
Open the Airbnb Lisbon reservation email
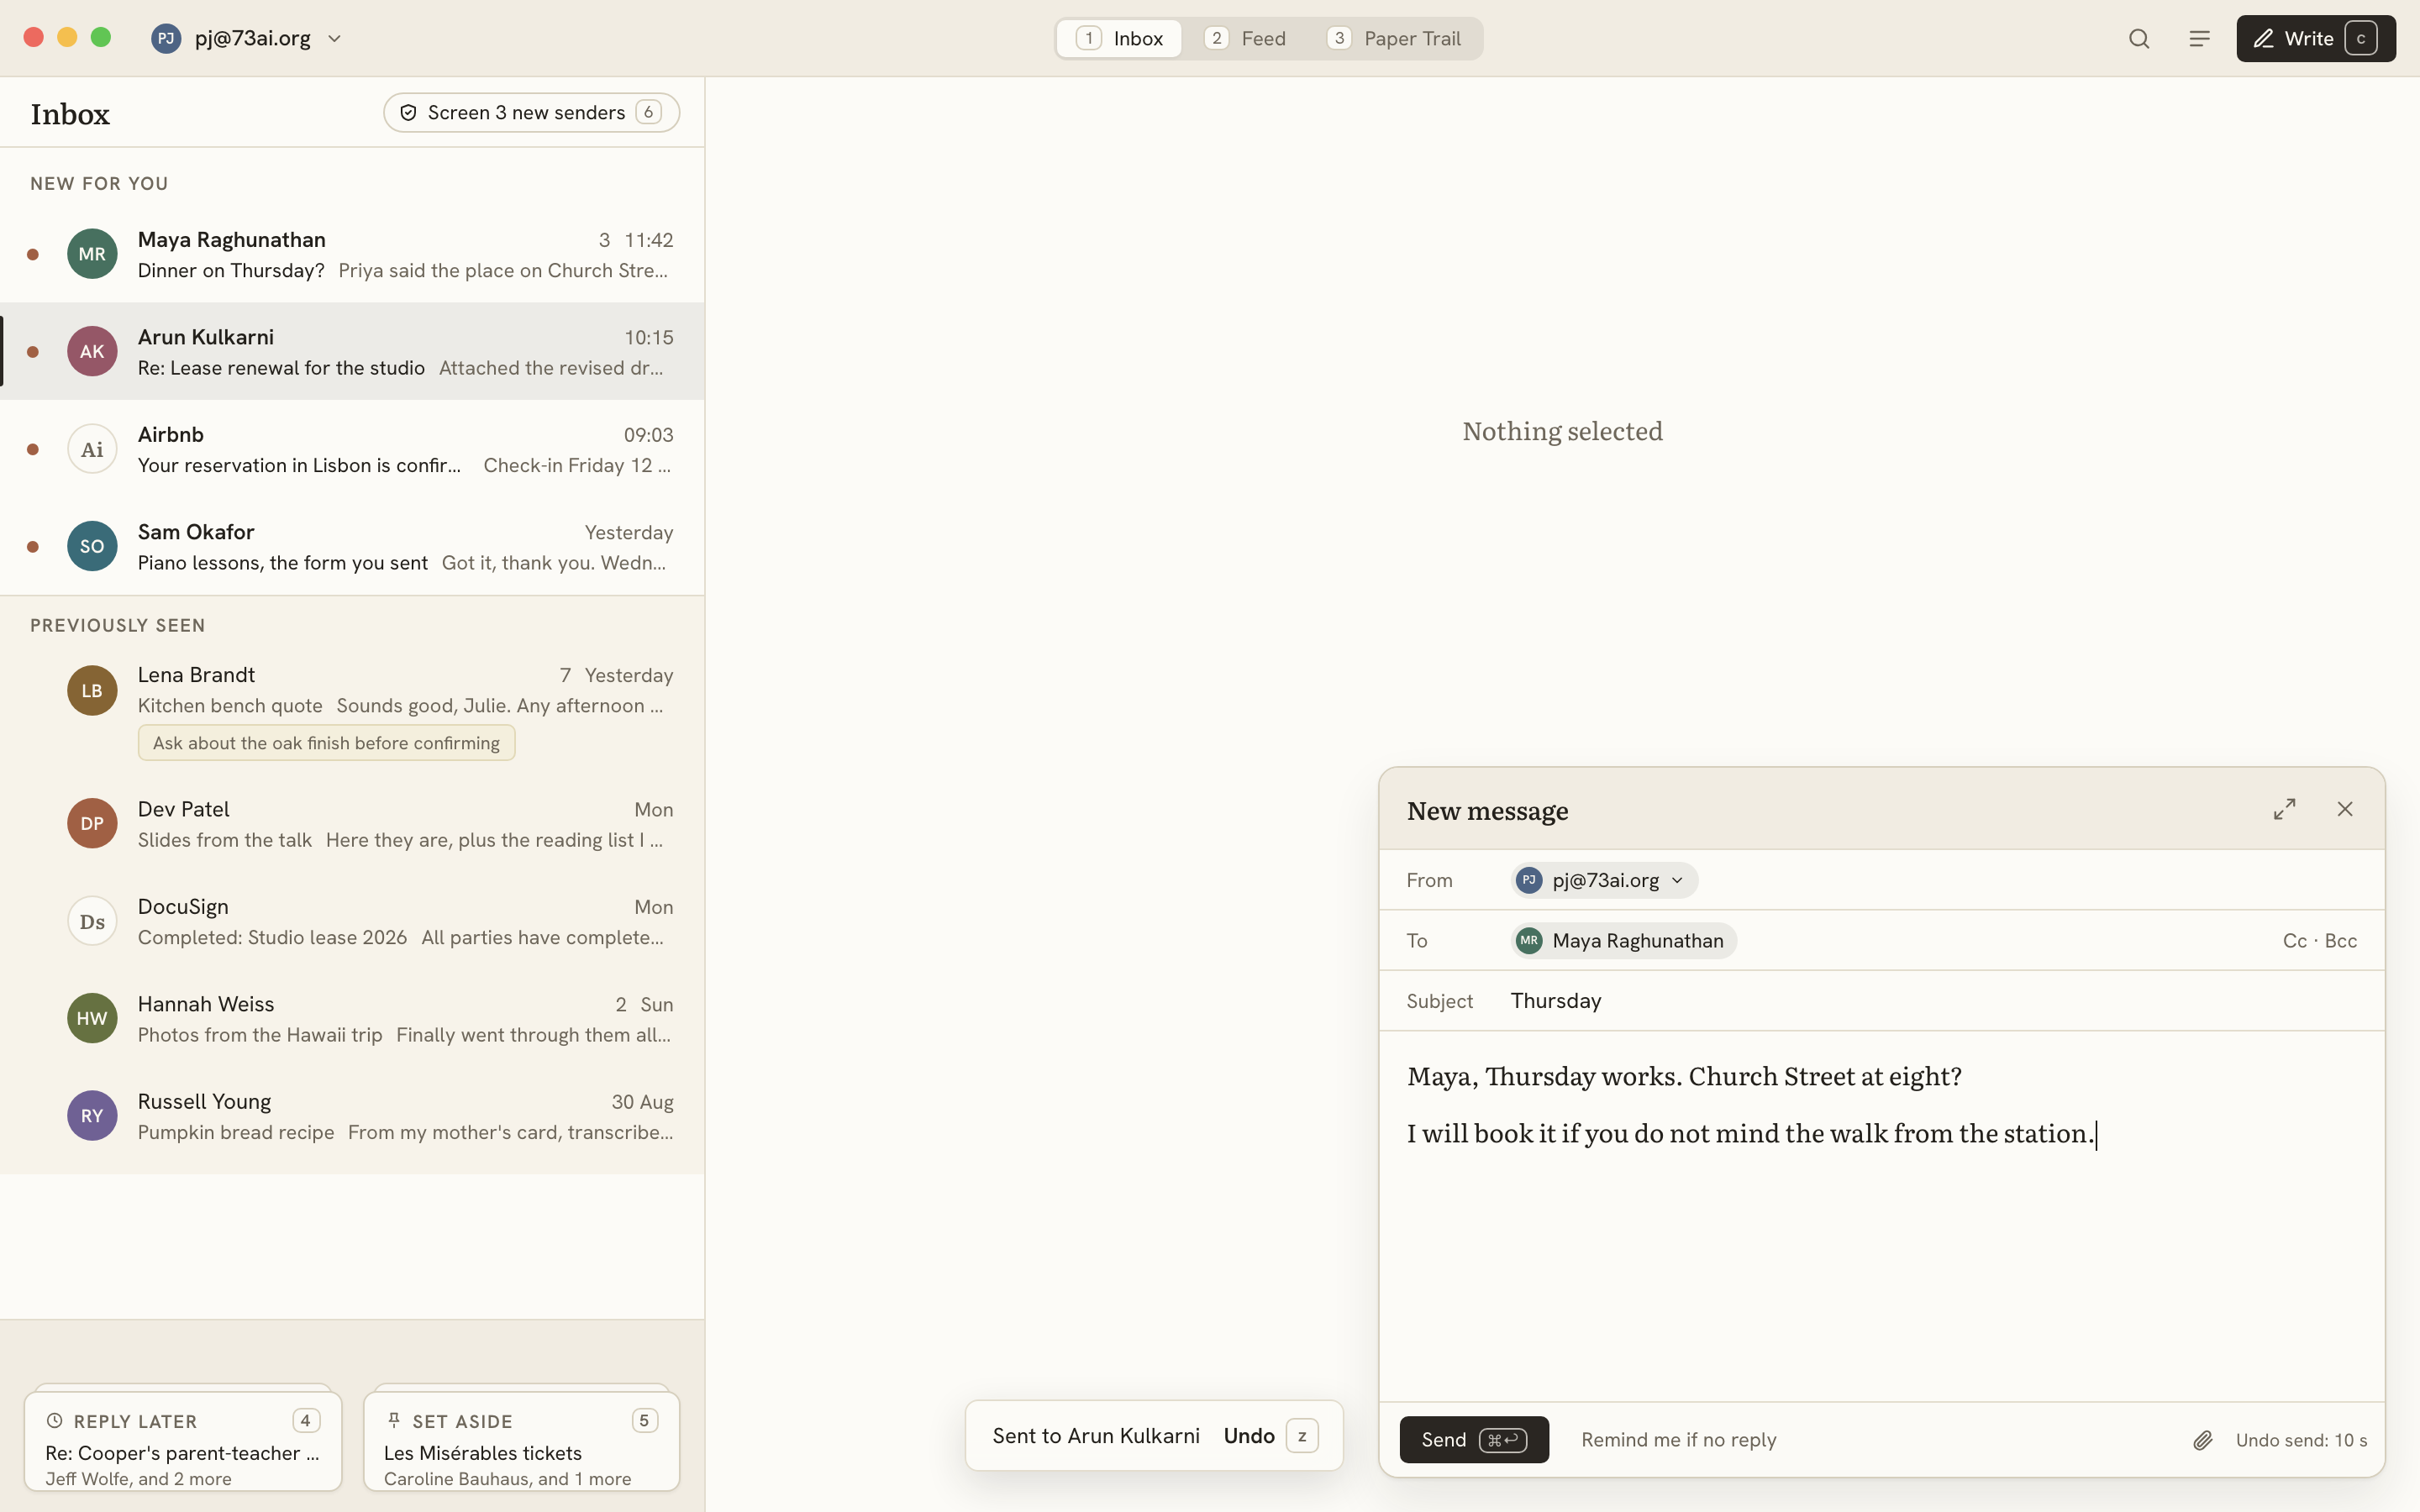[x=352, y=449]
